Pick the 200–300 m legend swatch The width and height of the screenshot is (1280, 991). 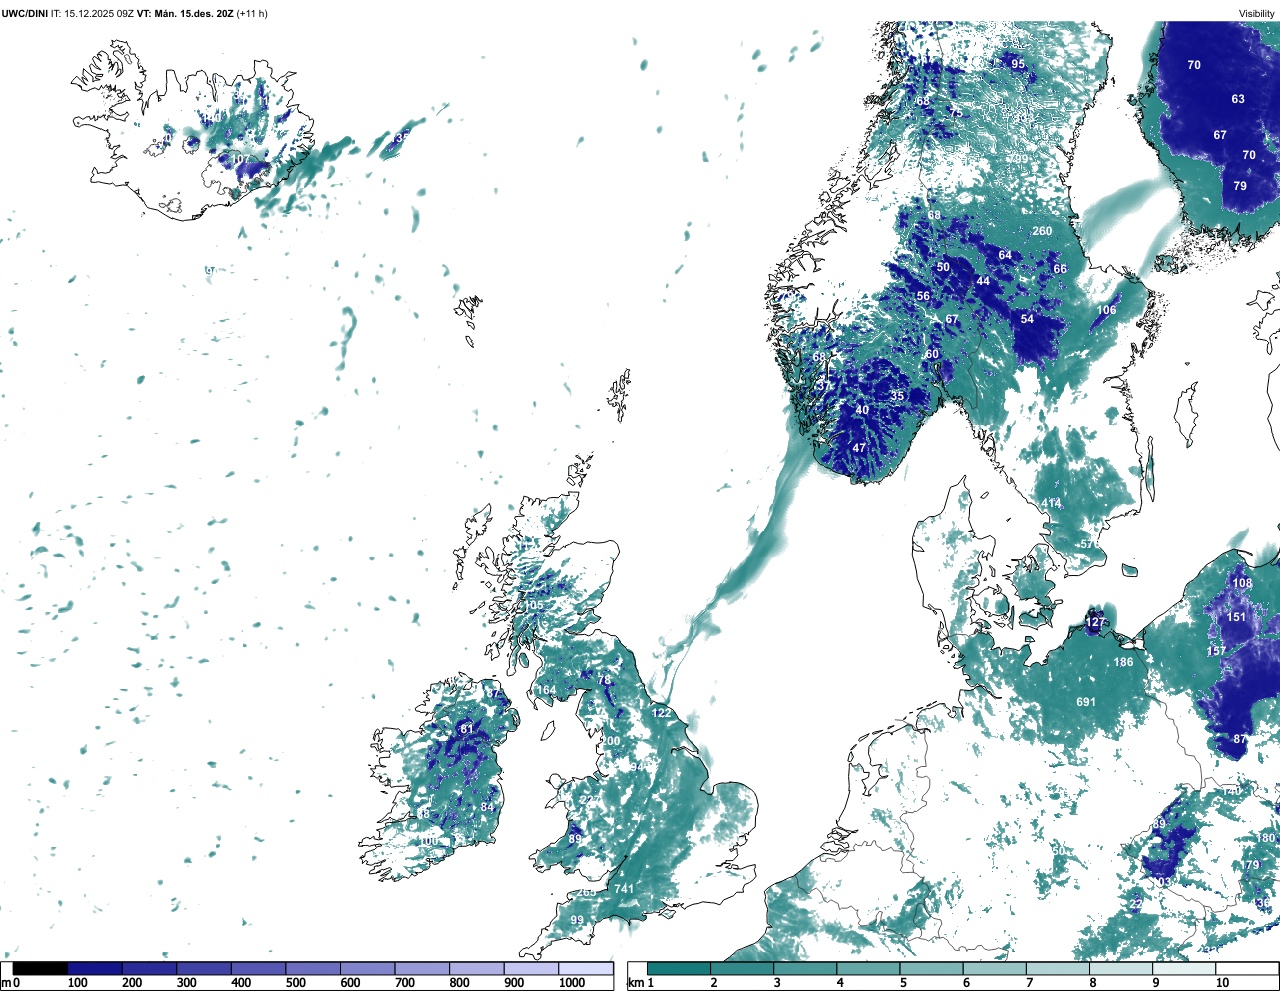tap(149, 968)
